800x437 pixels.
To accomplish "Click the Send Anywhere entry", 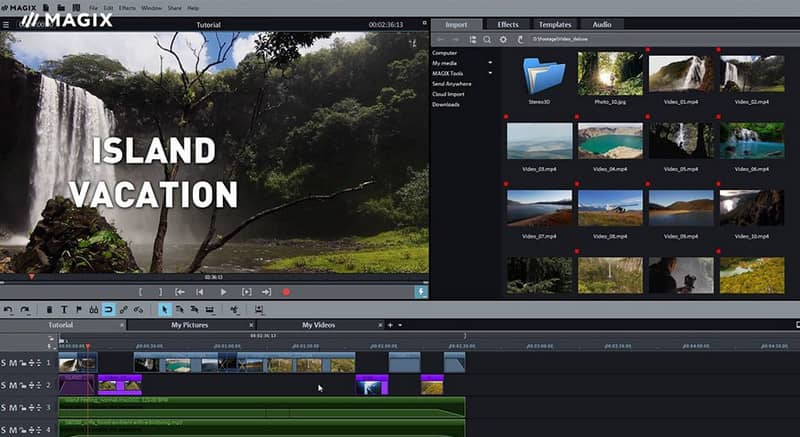I will [452, 84].
